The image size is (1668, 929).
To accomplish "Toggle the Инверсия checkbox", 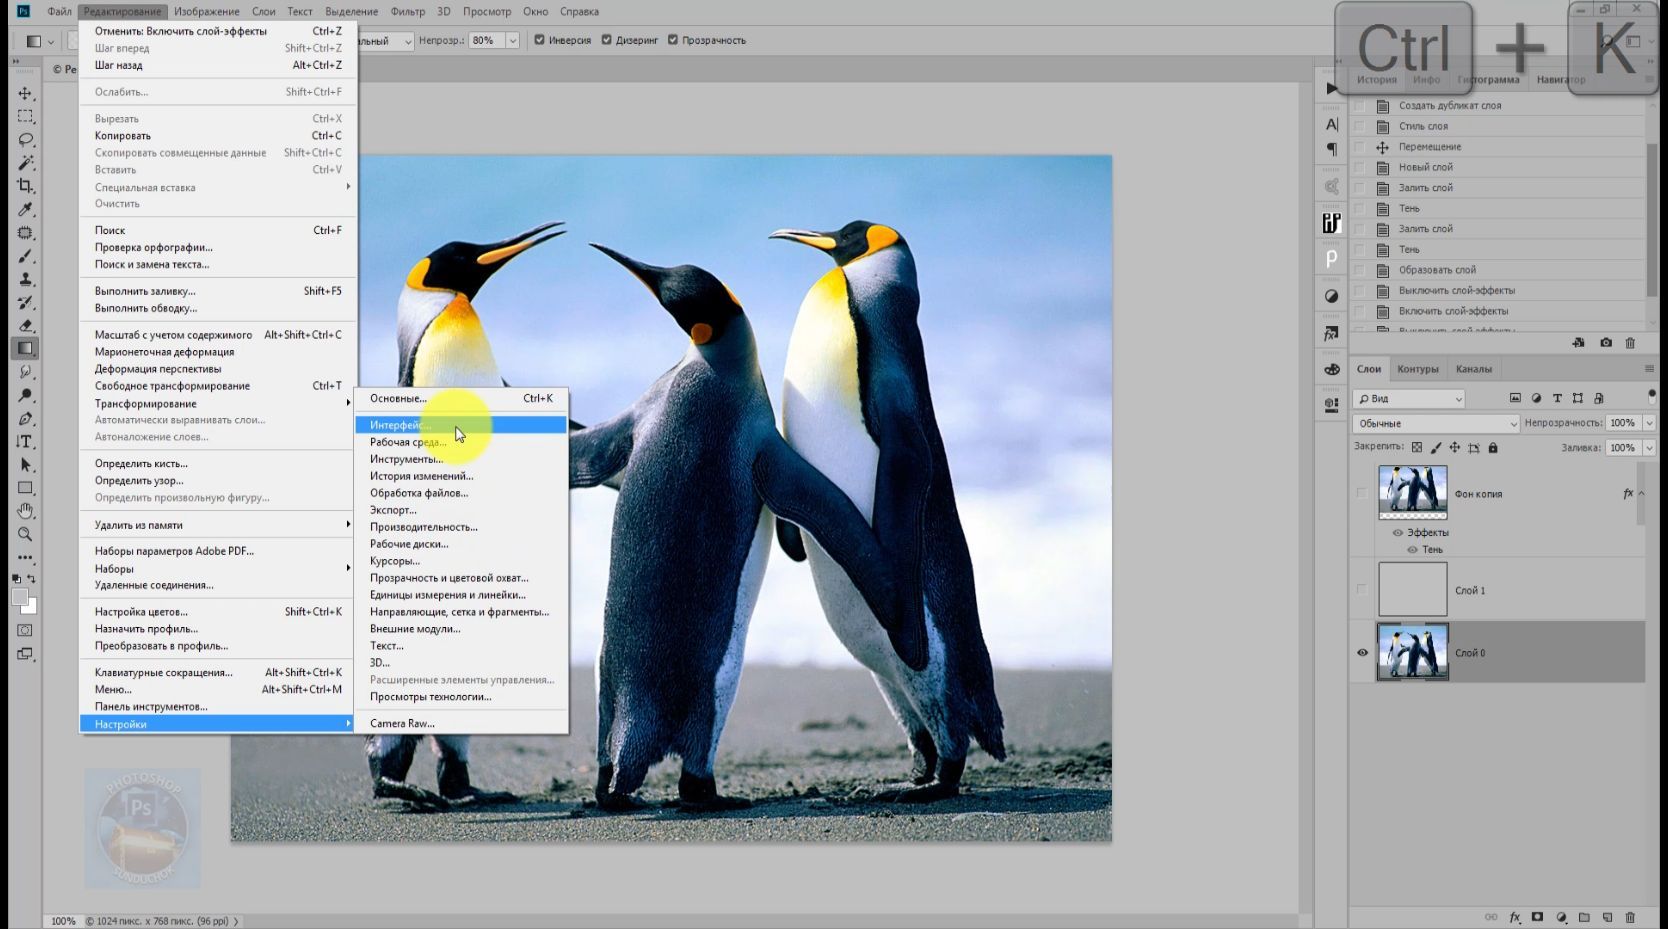I will click(x=540, y=40).
